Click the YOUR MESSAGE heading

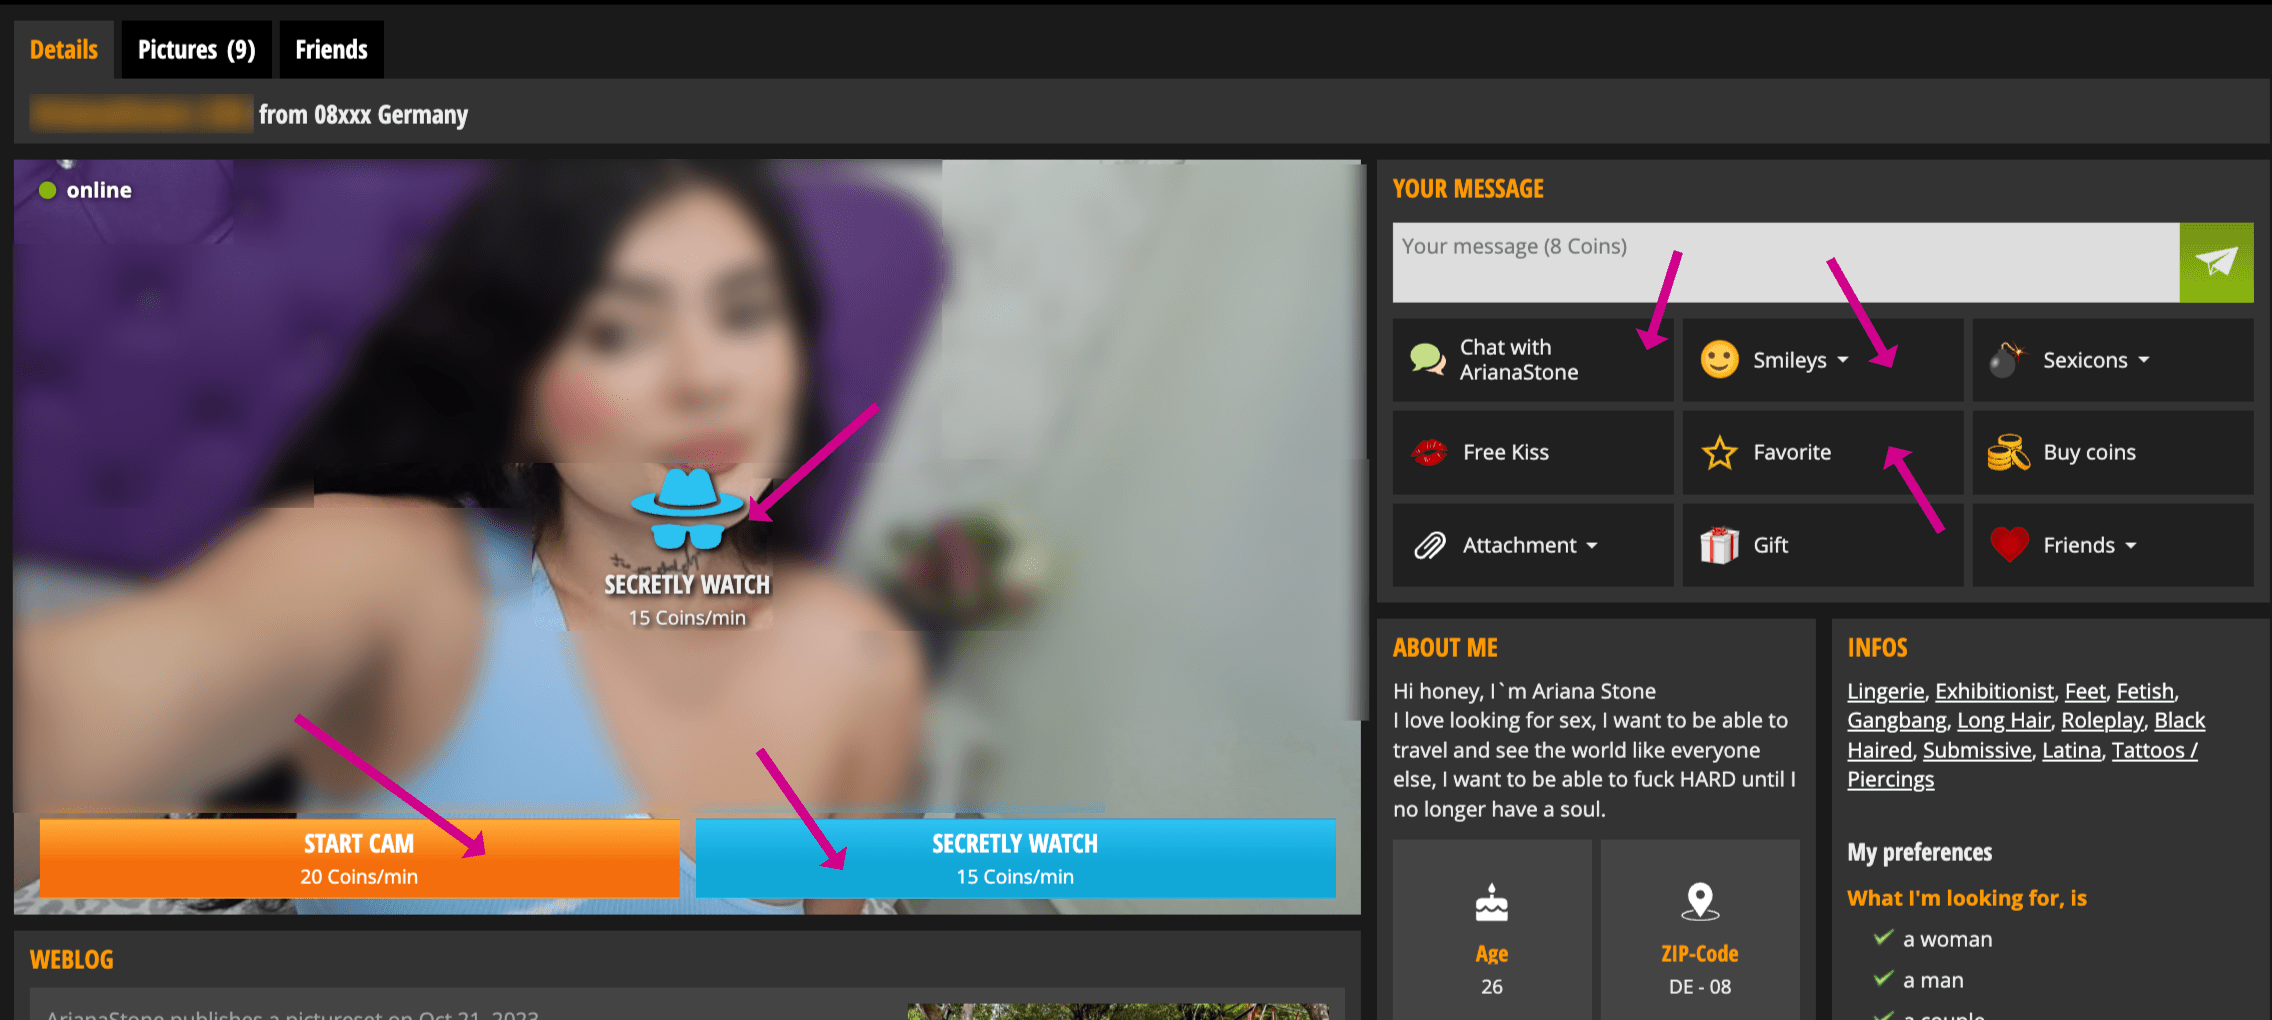coord(1468,189)
